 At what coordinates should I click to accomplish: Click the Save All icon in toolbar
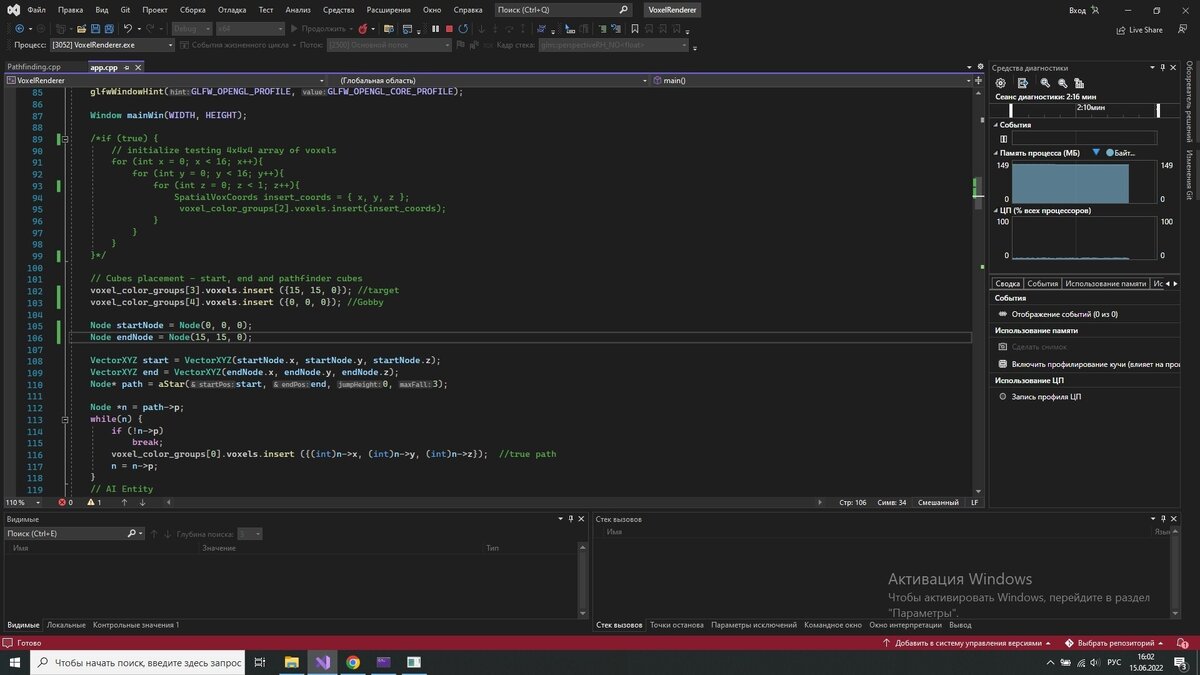(107, 29)
